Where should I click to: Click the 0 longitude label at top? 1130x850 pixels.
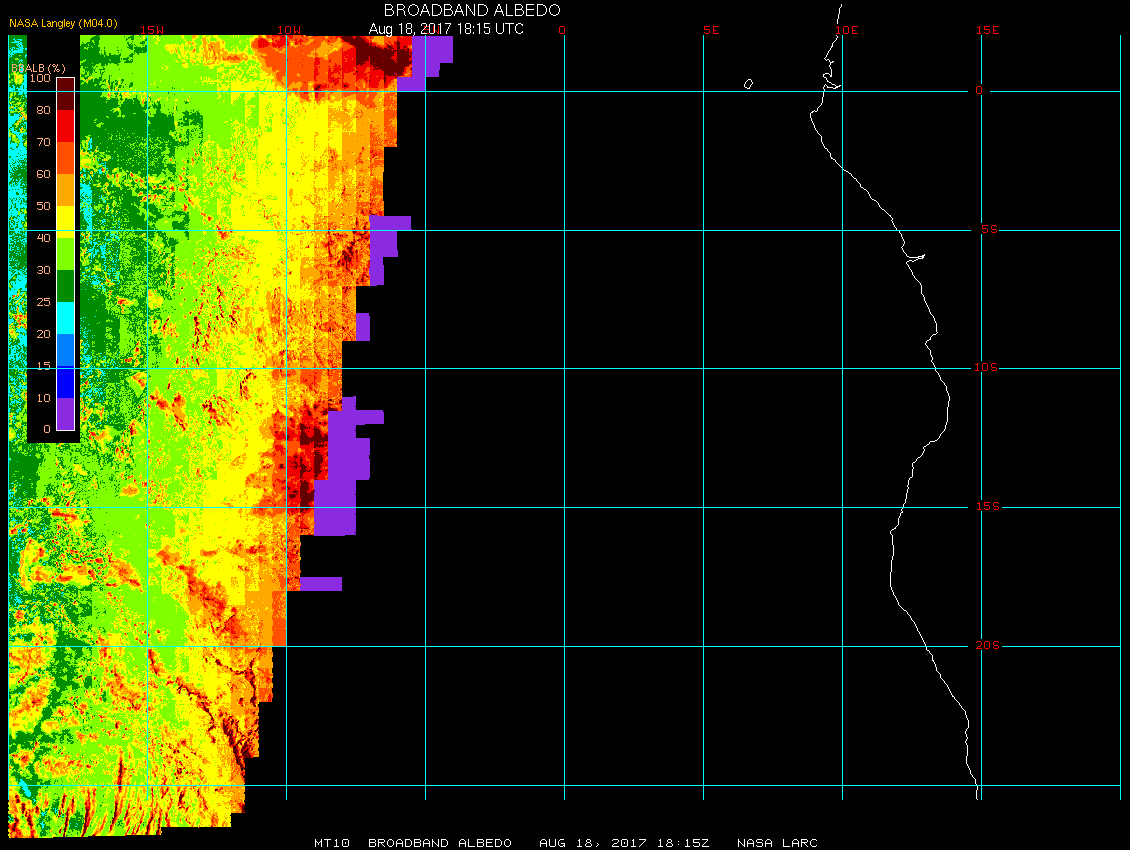562,30
